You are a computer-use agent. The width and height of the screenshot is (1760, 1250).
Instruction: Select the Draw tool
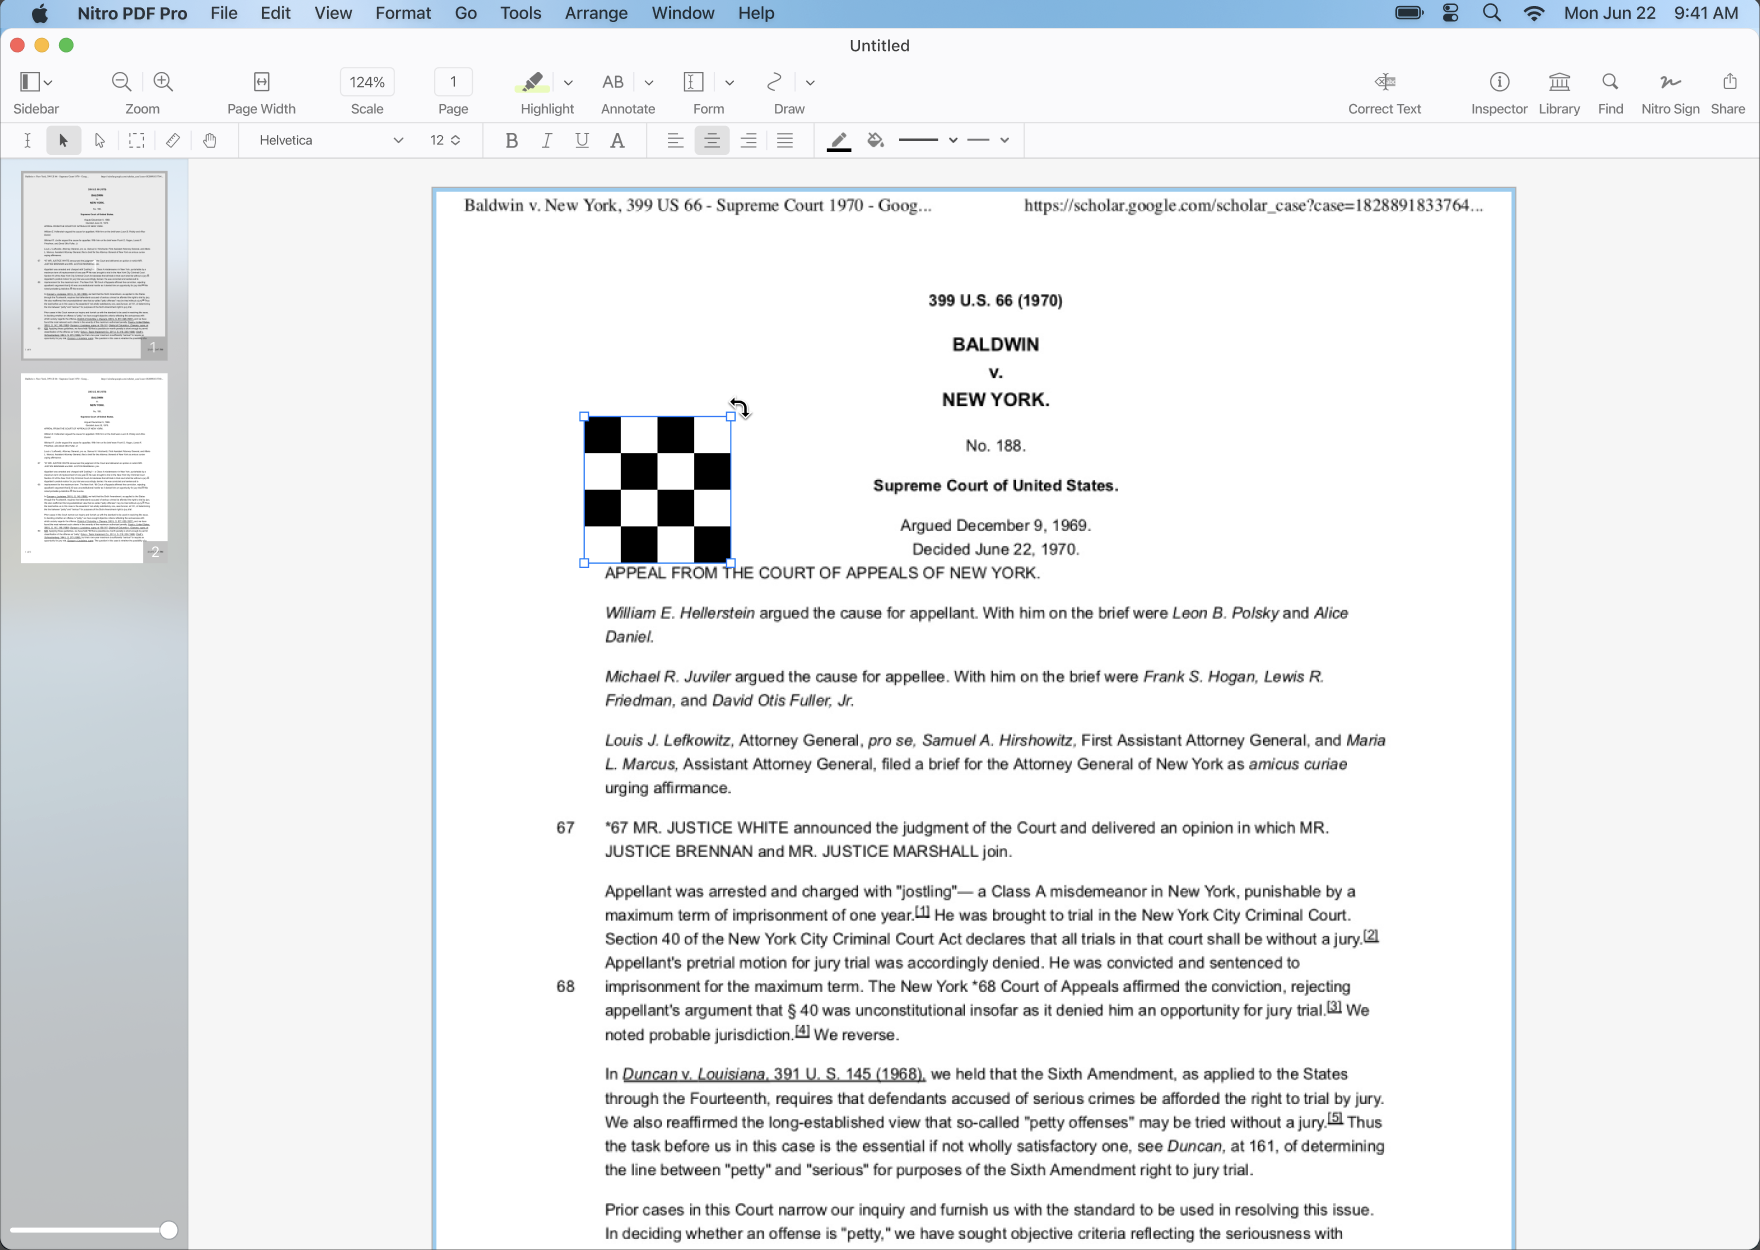(773, 82)
